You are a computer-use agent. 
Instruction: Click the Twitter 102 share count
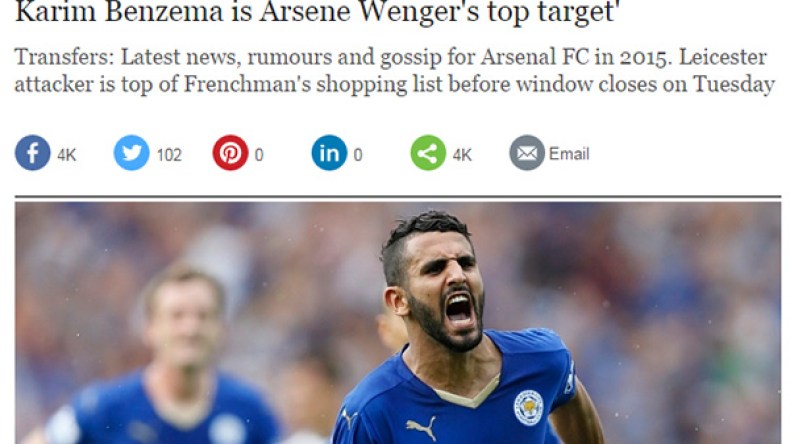click(169, 155)
